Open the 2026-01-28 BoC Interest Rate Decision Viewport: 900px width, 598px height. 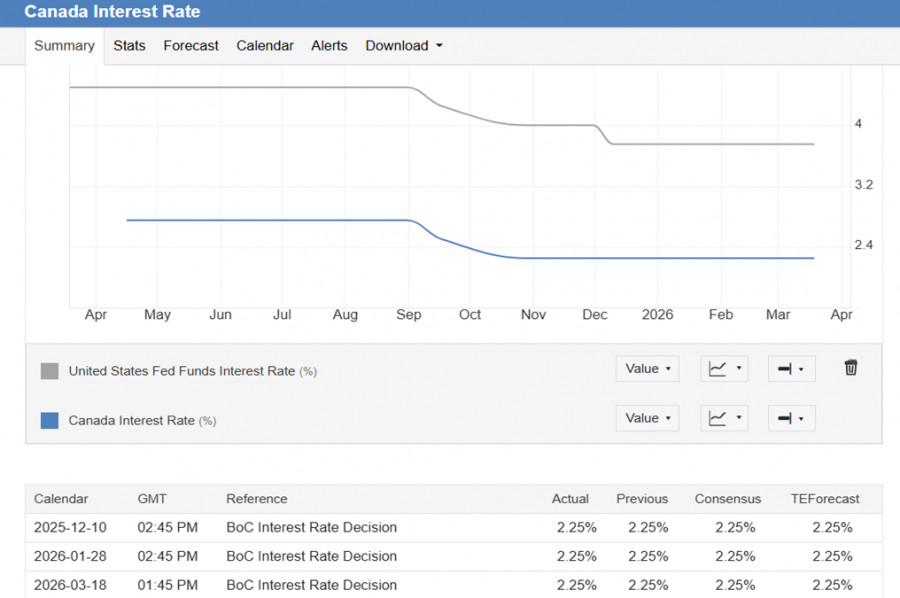tap(311, 556)
